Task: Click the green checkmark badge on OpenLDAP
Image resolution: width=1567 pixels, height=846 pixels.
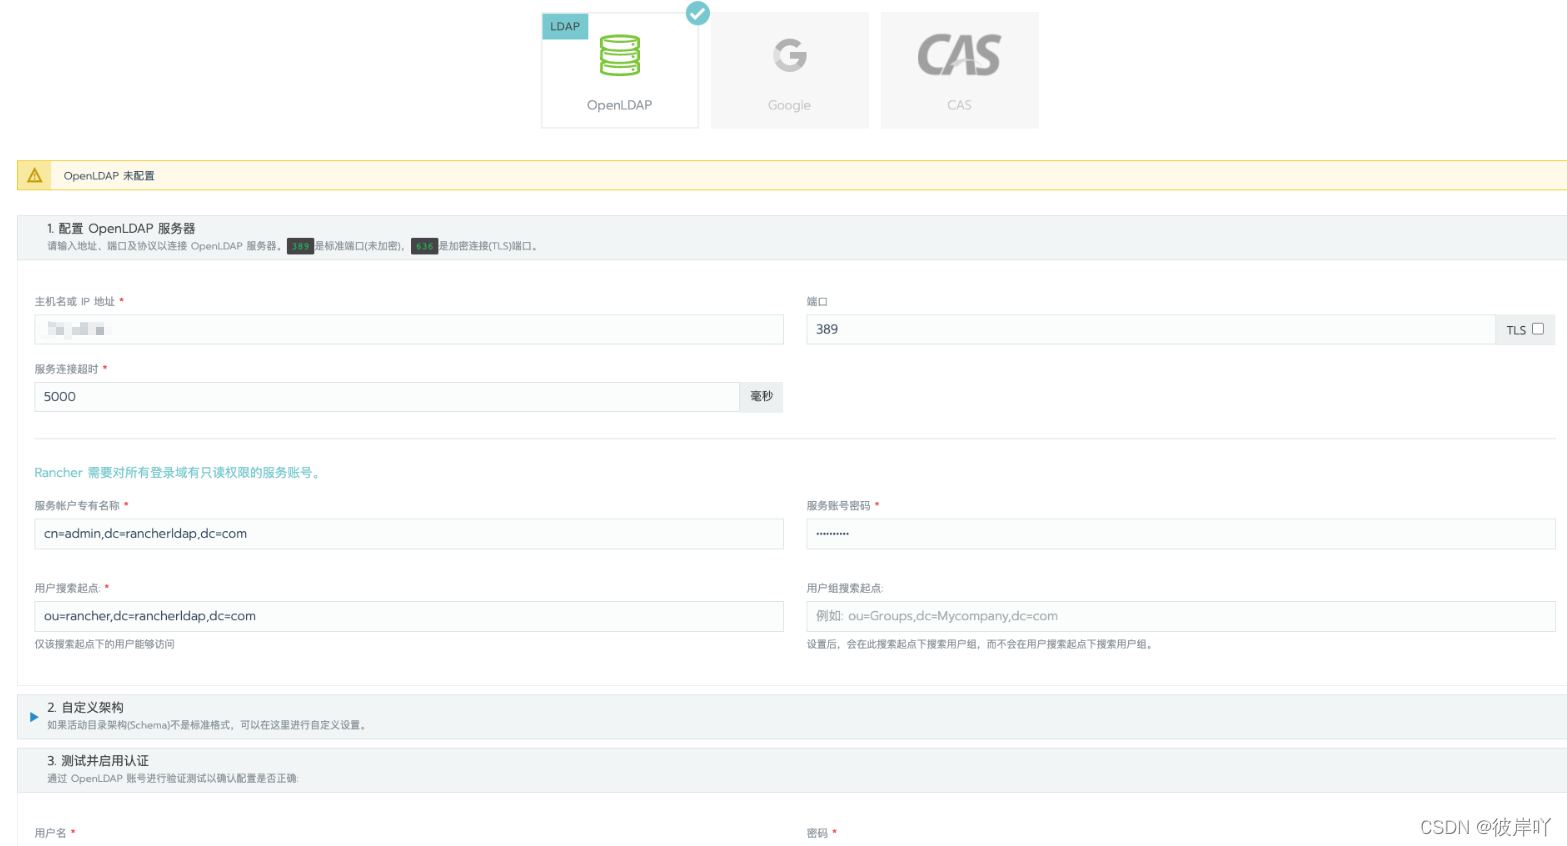Action: point(698,14)
